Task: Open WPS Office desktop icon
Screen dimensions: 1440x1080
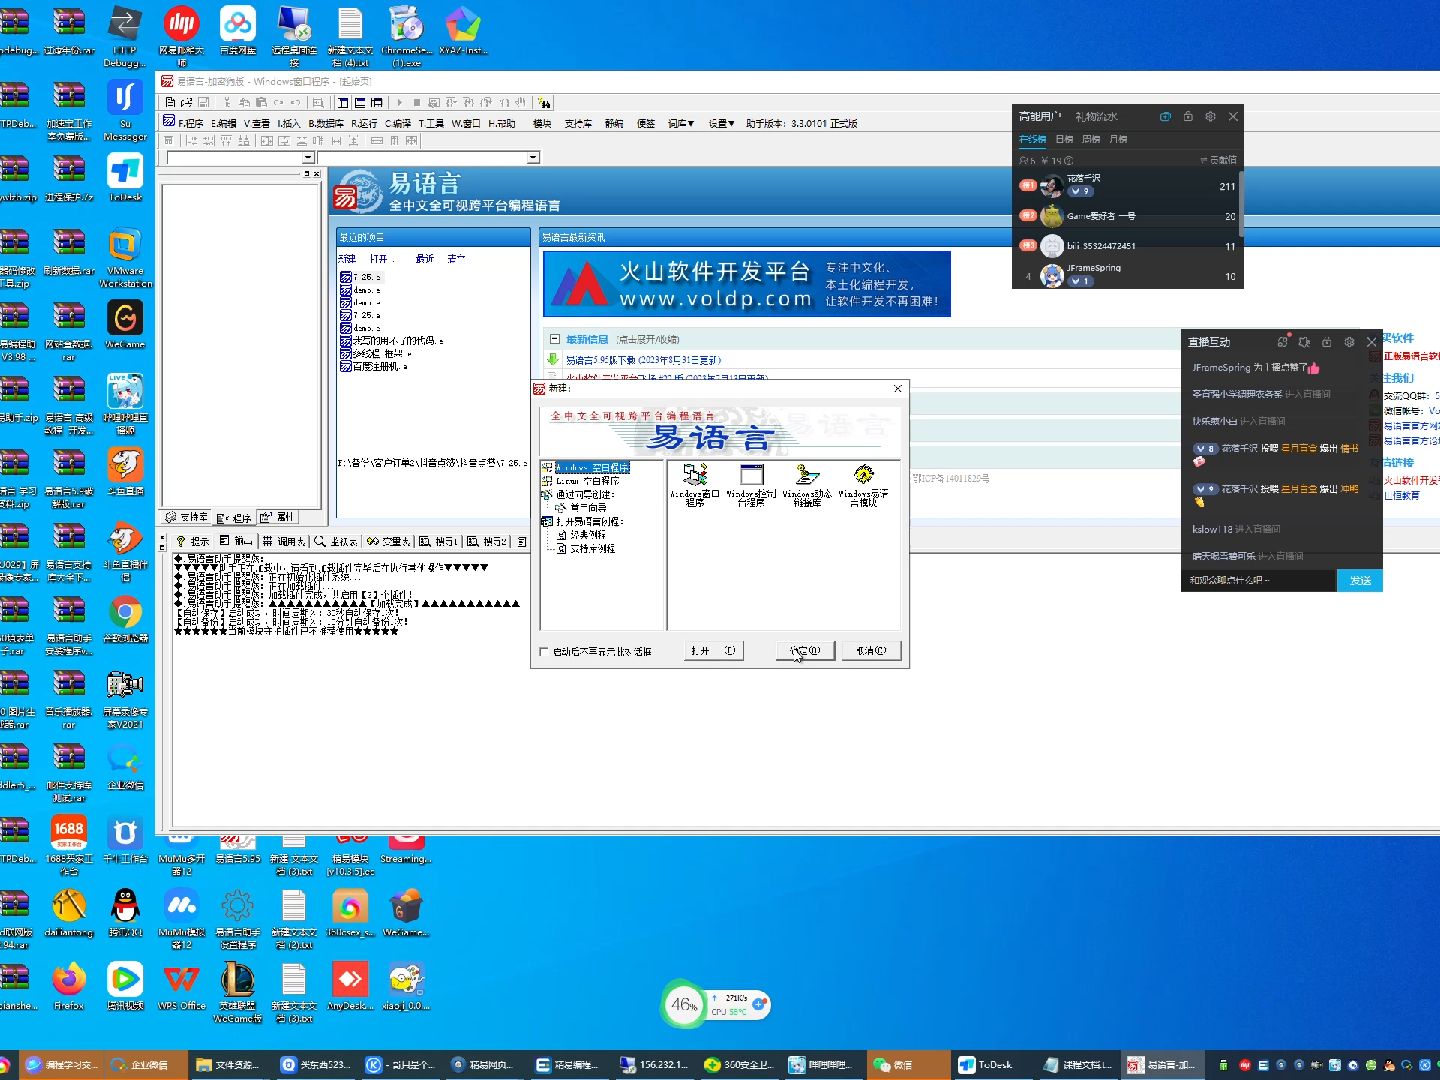Action: [x=181, y=986]
